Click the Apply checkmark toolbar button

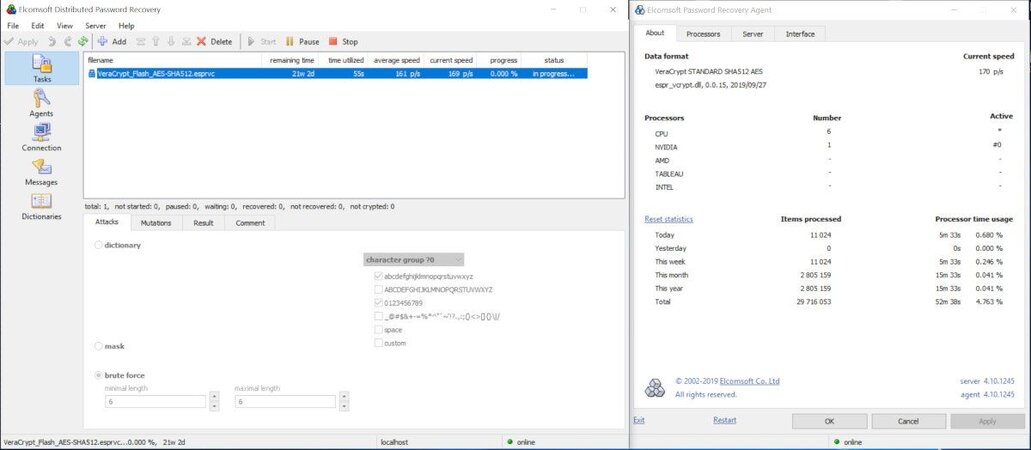pyautogui.click(x=21, y=41)
